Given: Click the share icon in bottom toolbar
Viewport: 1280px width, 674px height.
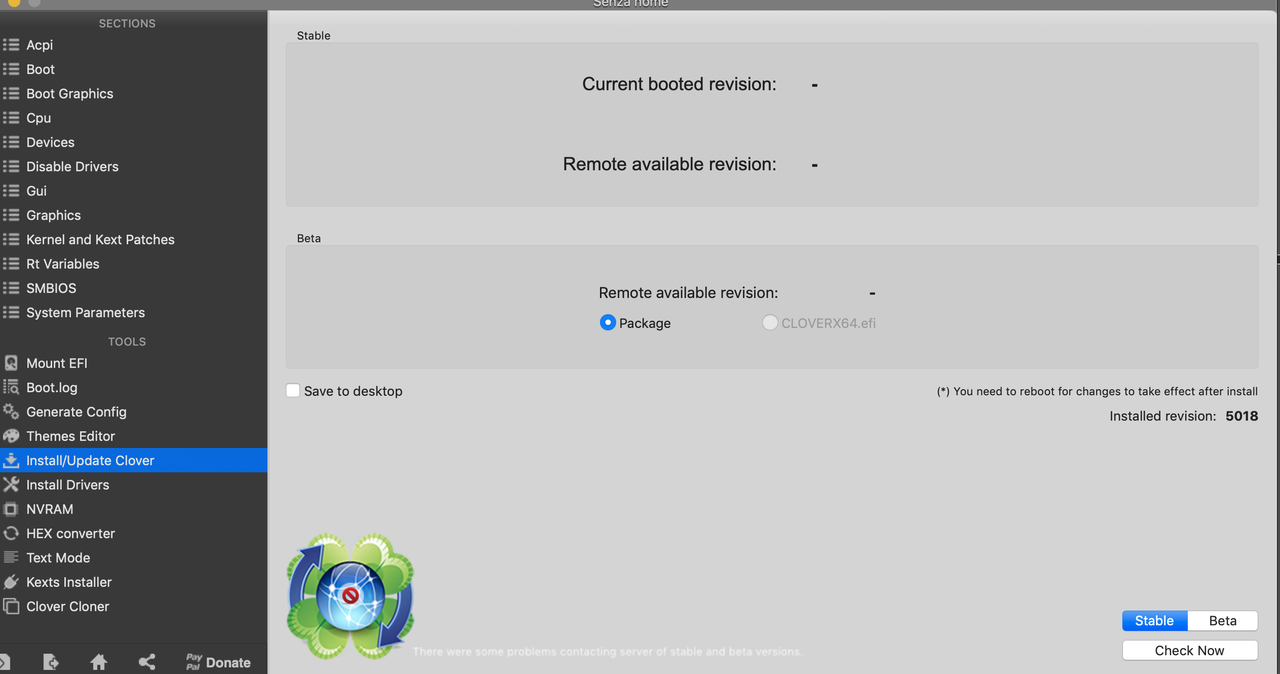Looking at the screenshot, I should (x=146, y=662).
